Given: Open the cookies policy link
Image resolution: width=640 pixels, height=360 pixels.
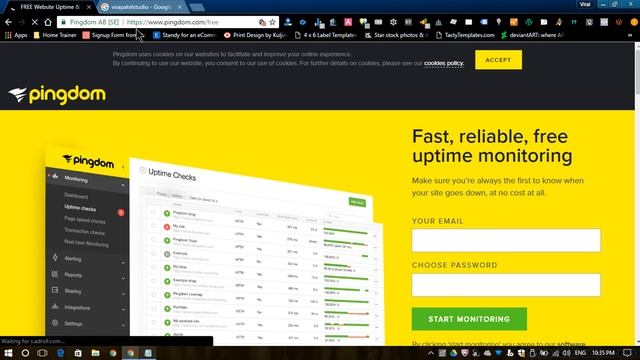Looking at the screenshot, I should pyautogui.click(x=444, y=63).
